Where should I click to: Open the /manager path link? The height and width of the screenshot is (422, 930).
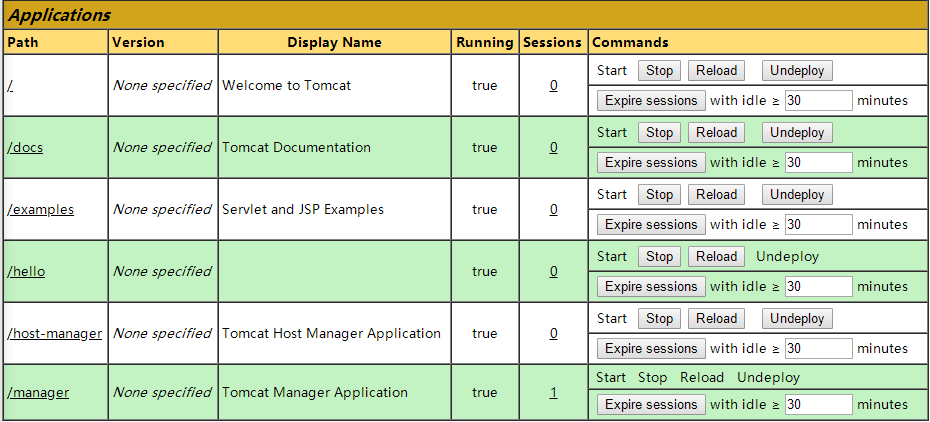point(38,392)
